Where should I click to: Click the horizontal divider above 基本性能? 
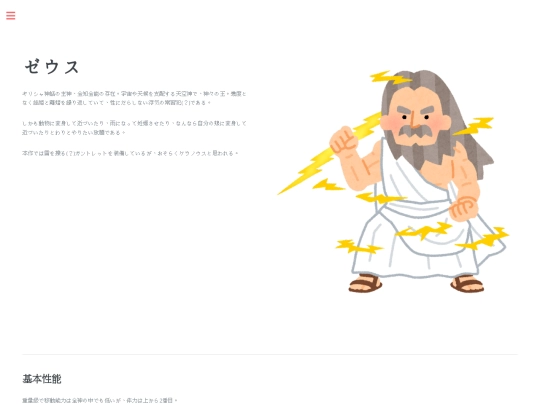[x=270, y=354]
